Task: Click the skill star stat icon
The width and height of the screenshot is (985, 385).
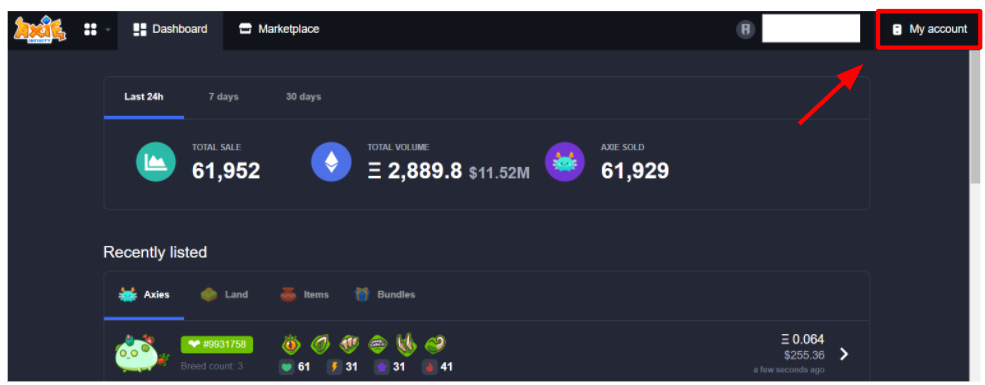Action: (x=382, y=367)
